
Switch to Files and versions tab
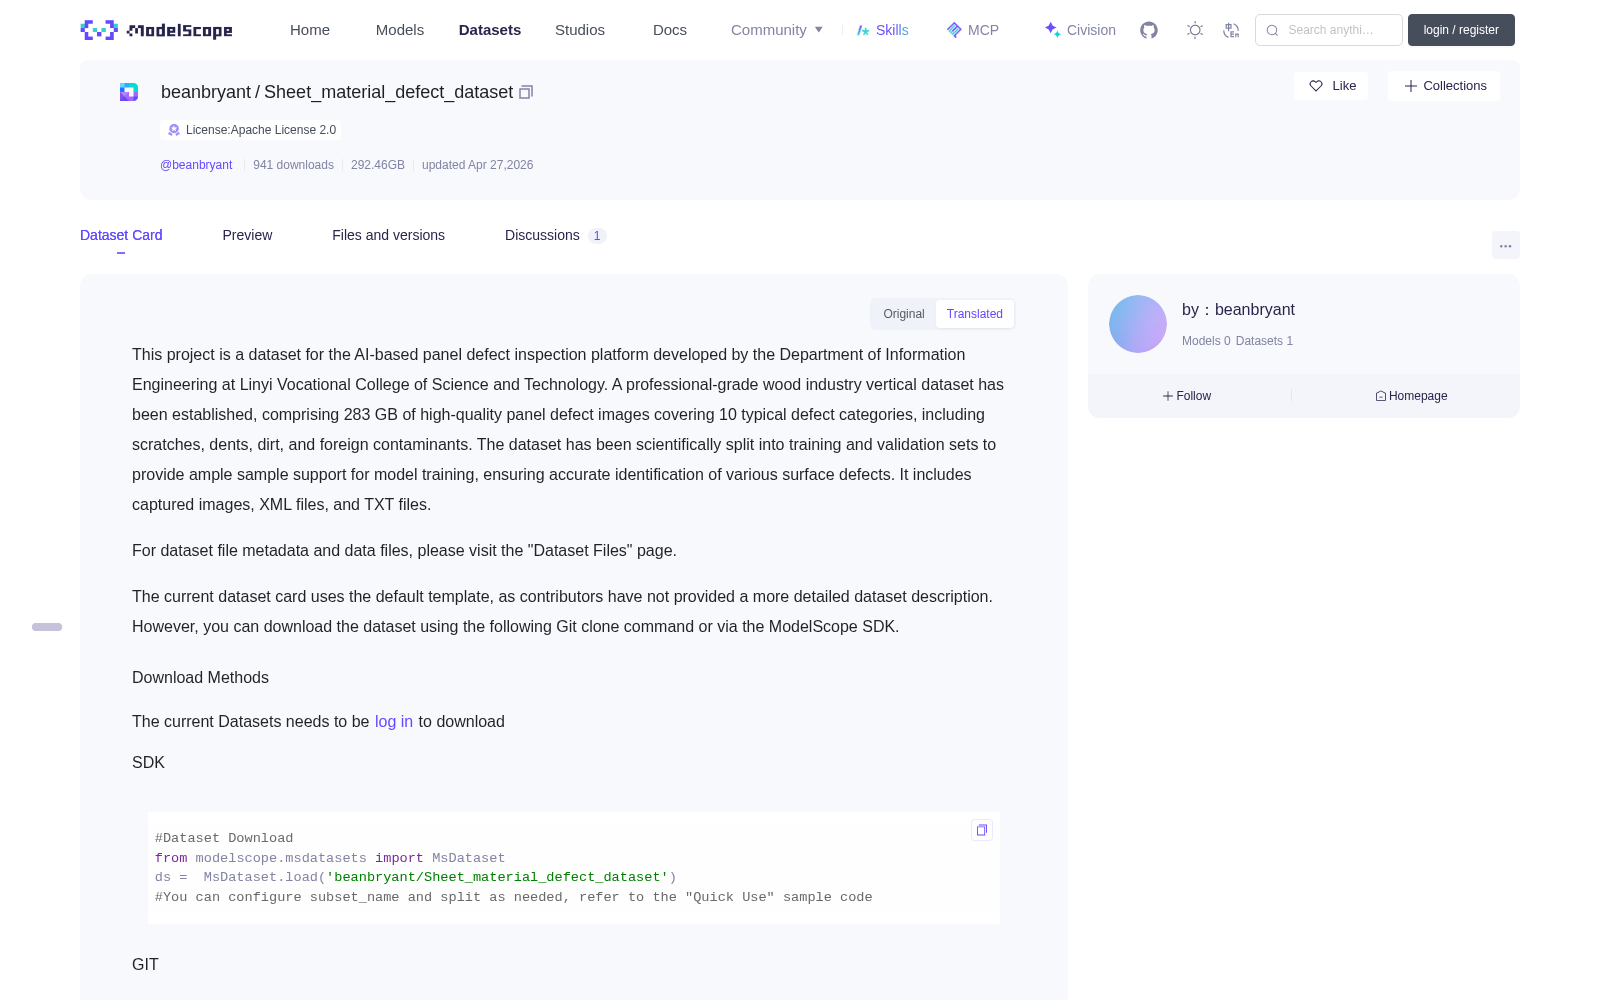(388, 235)
